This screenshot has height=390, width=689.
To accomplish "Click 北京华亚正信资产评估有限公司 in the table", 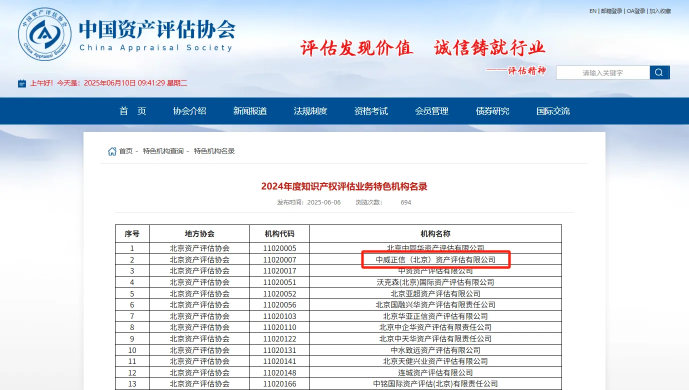I will click(435, 316).
